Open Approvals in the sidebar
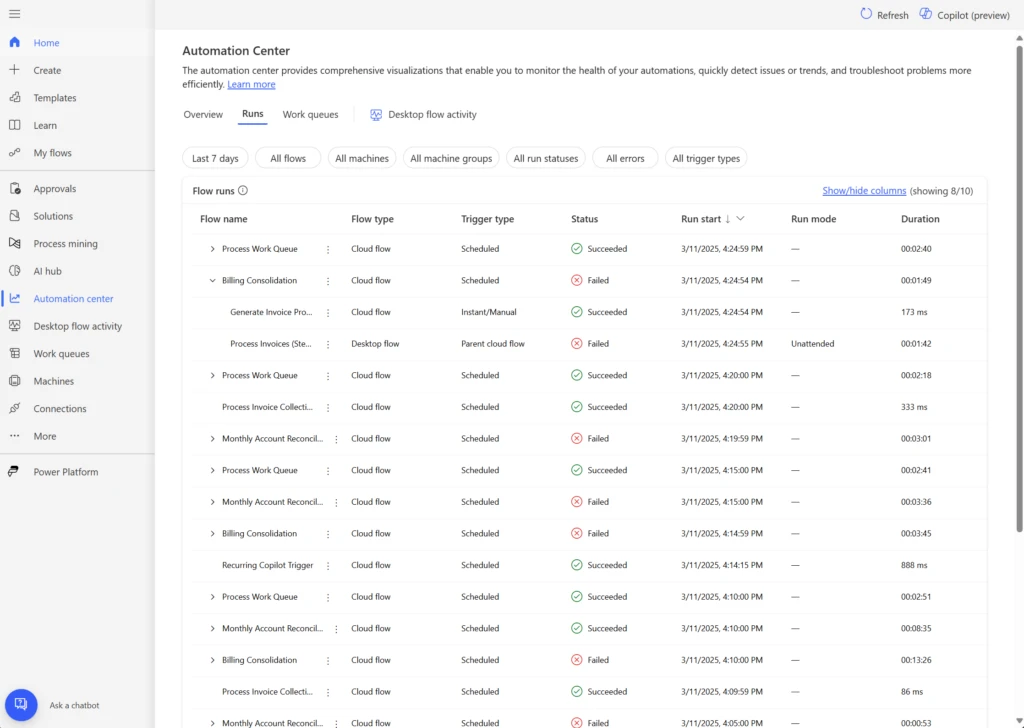 pos(56,188)
